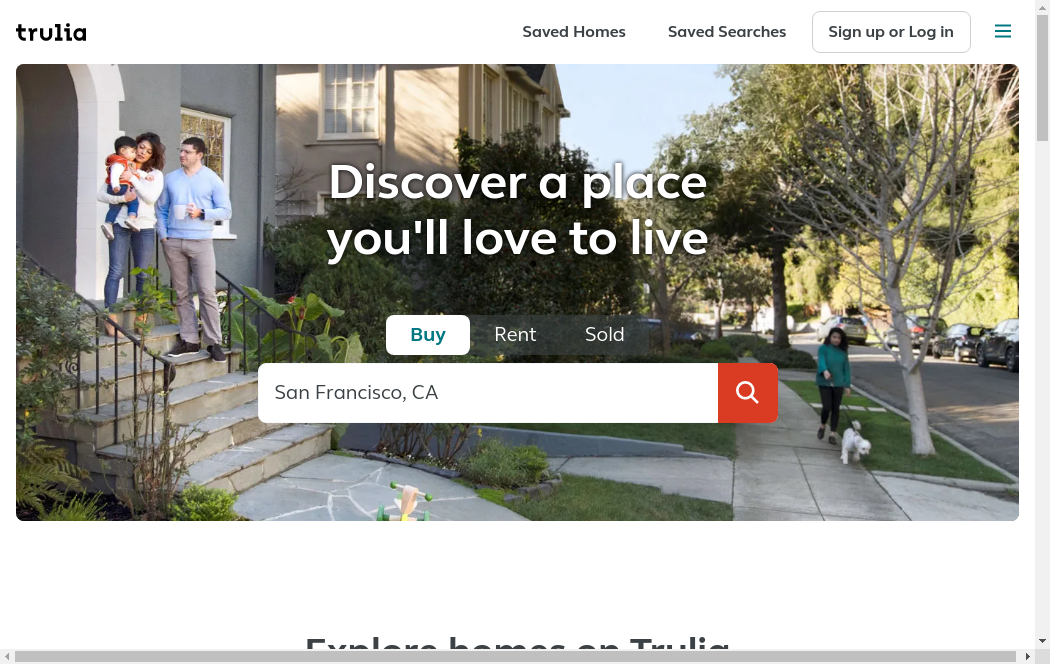Click the vertical scrollbar thumb
The height and width of the screenshot is (664, 1050).
click(1042, 77)
